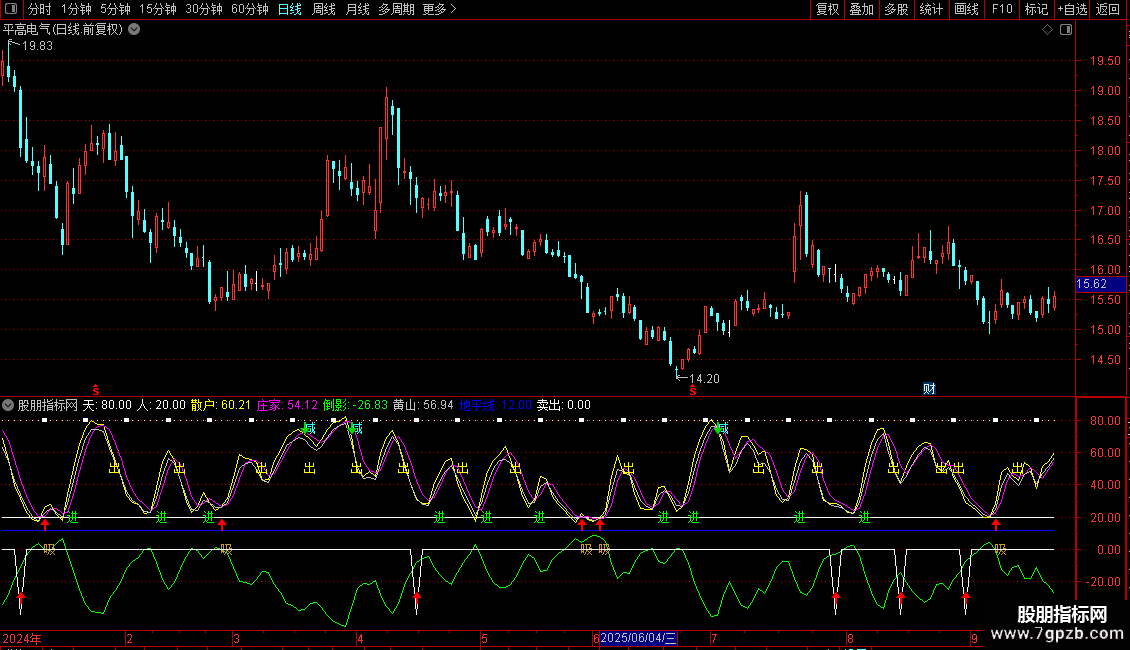Image resolution: width=1130 pixels, height=650 pixels.
Task: Click the 返回 back button
Action: point(1108,9)
